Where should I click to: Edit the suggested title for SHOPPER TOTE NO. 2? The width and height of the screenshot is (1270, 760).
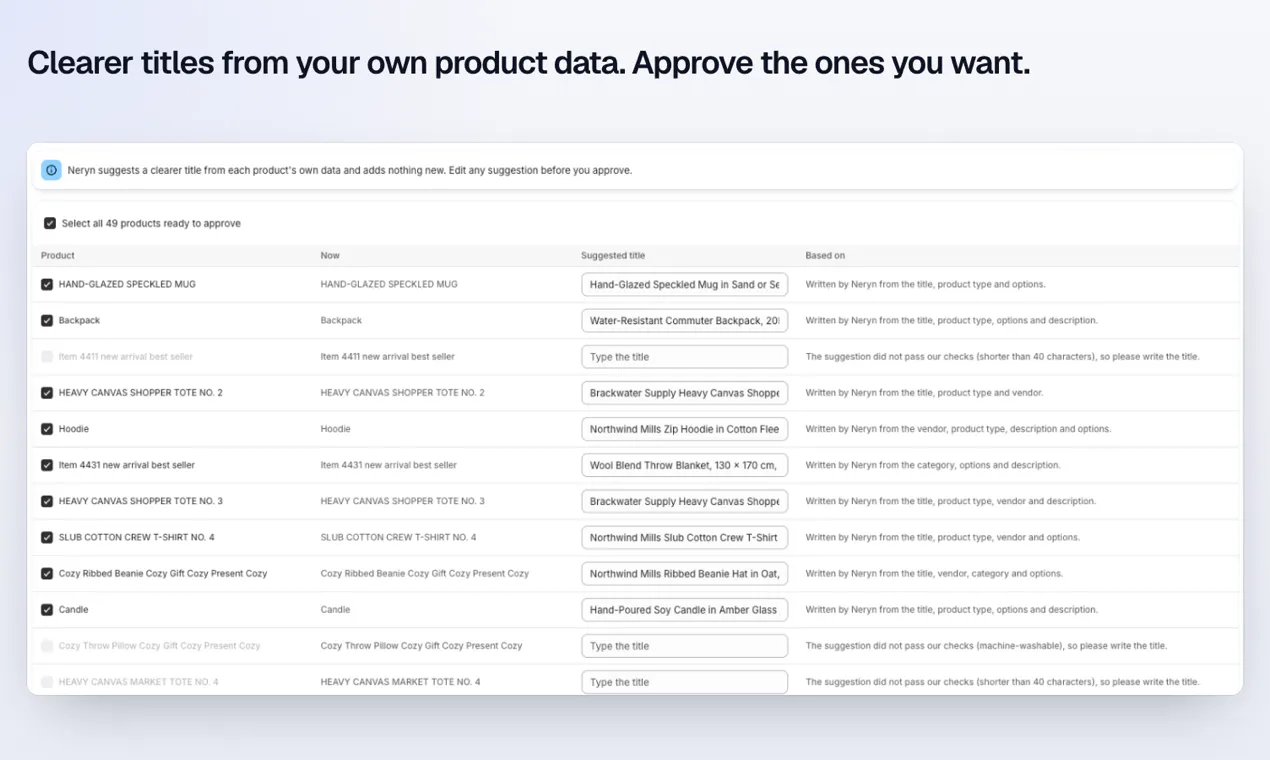click(685, 393)
